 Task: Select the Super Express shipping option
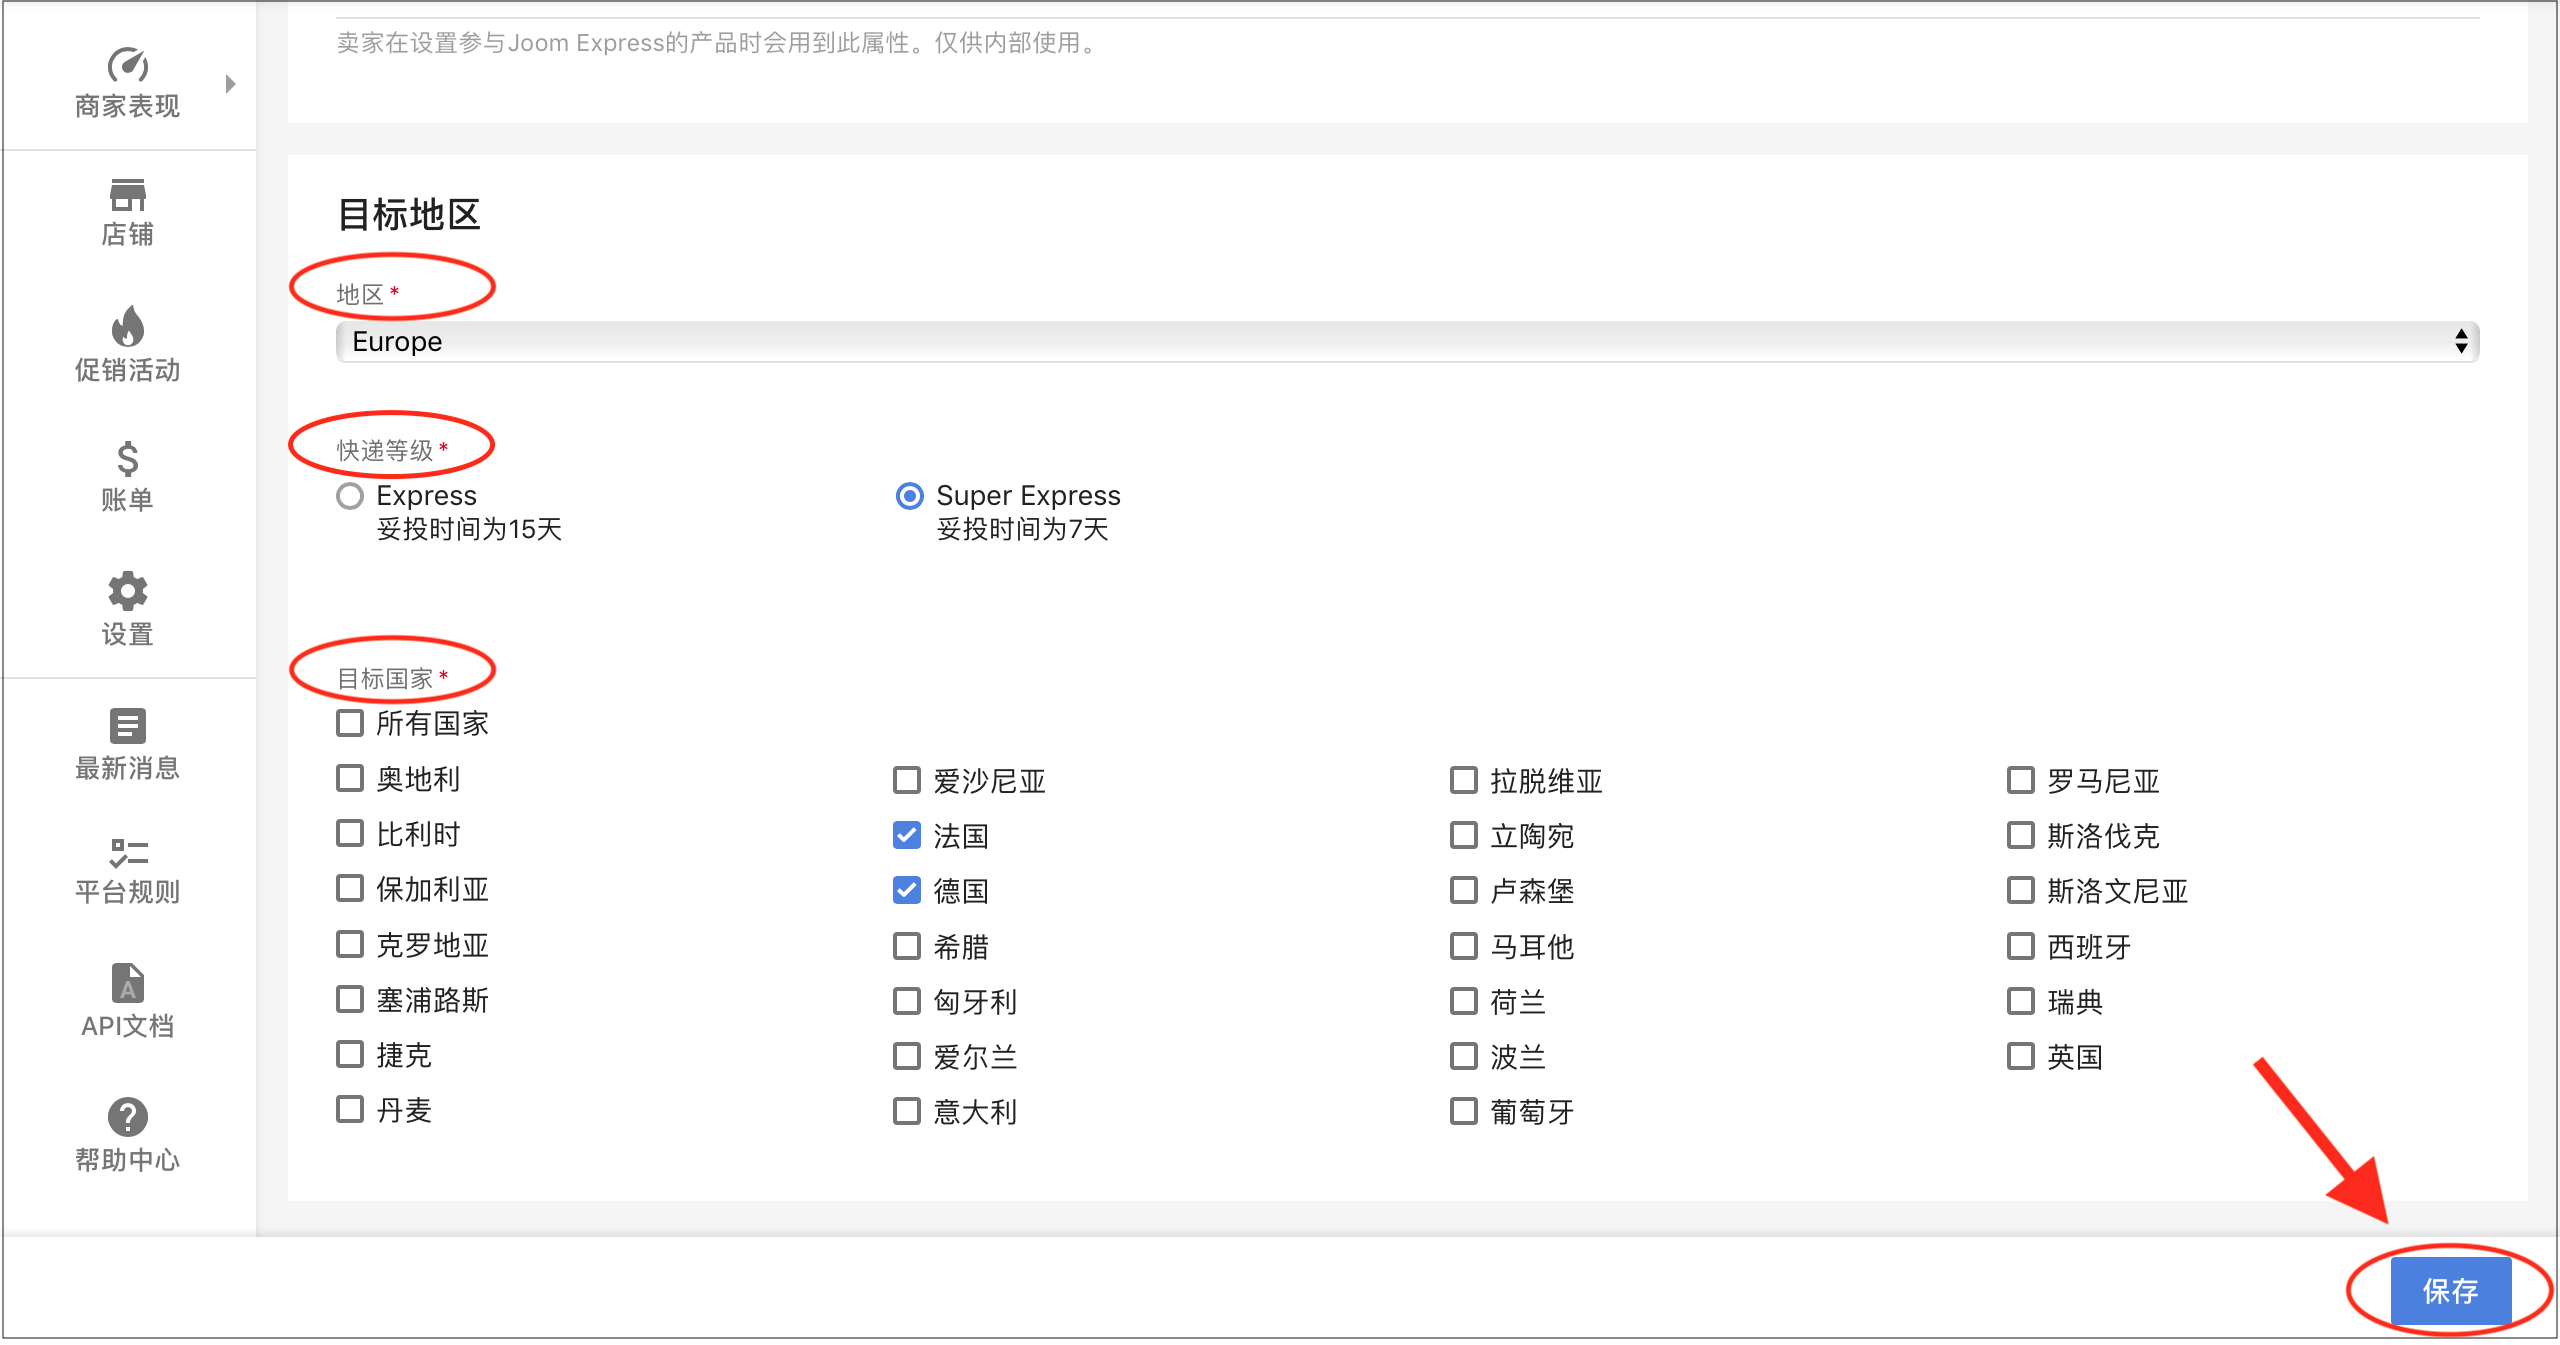pos(908,496)
